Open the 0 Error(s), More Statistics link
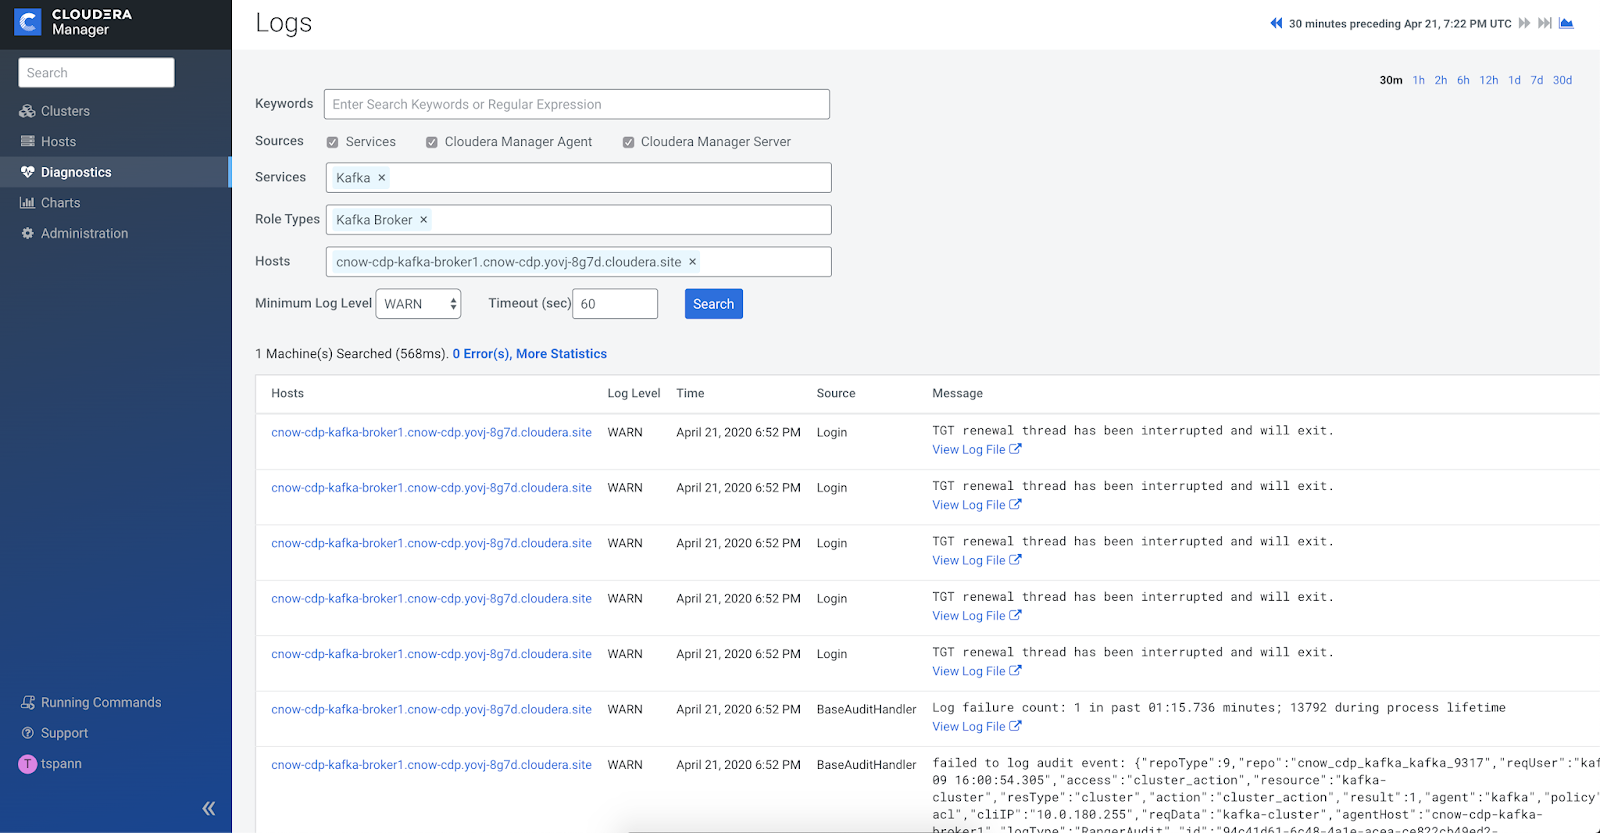 (x=530, y=354)
